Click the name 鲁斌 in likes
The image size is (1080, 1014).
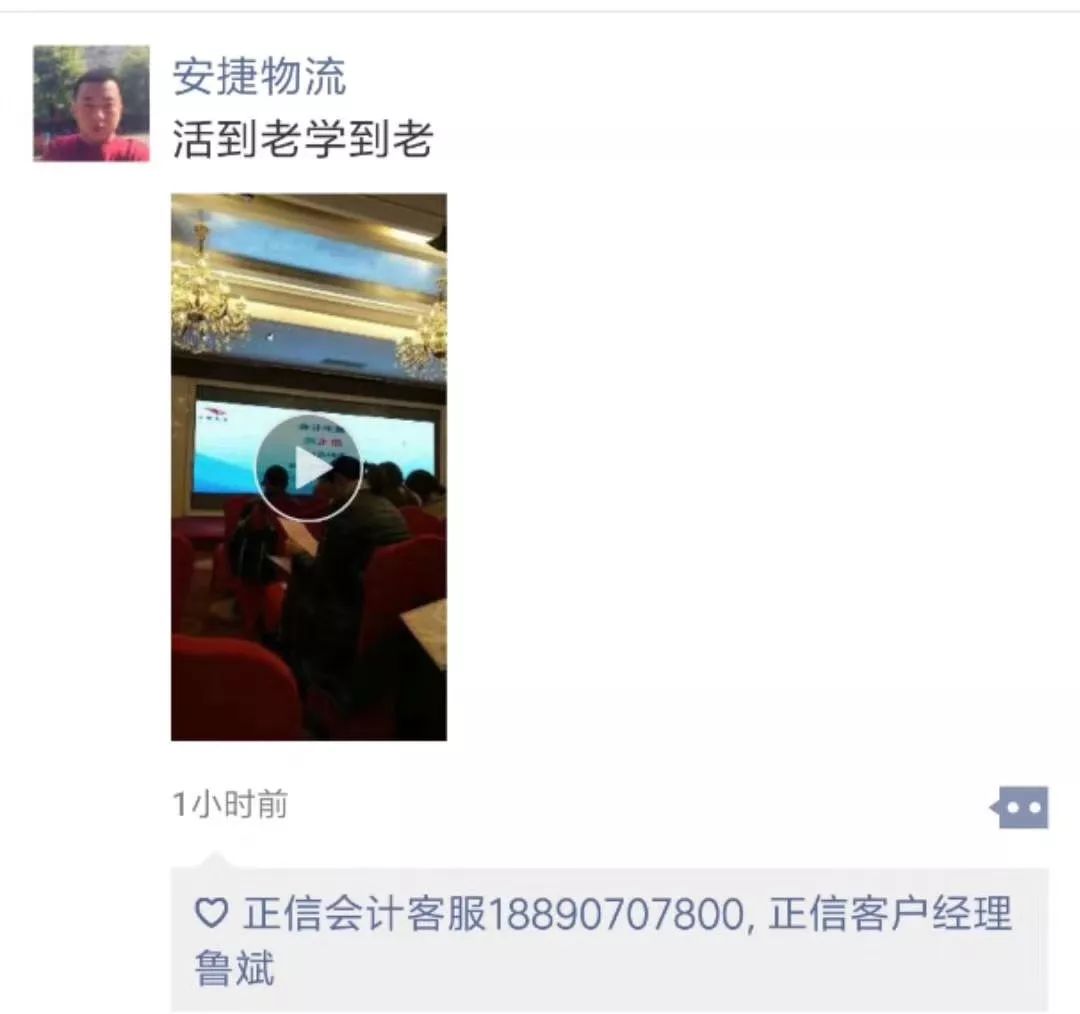(x=234, y=968)
